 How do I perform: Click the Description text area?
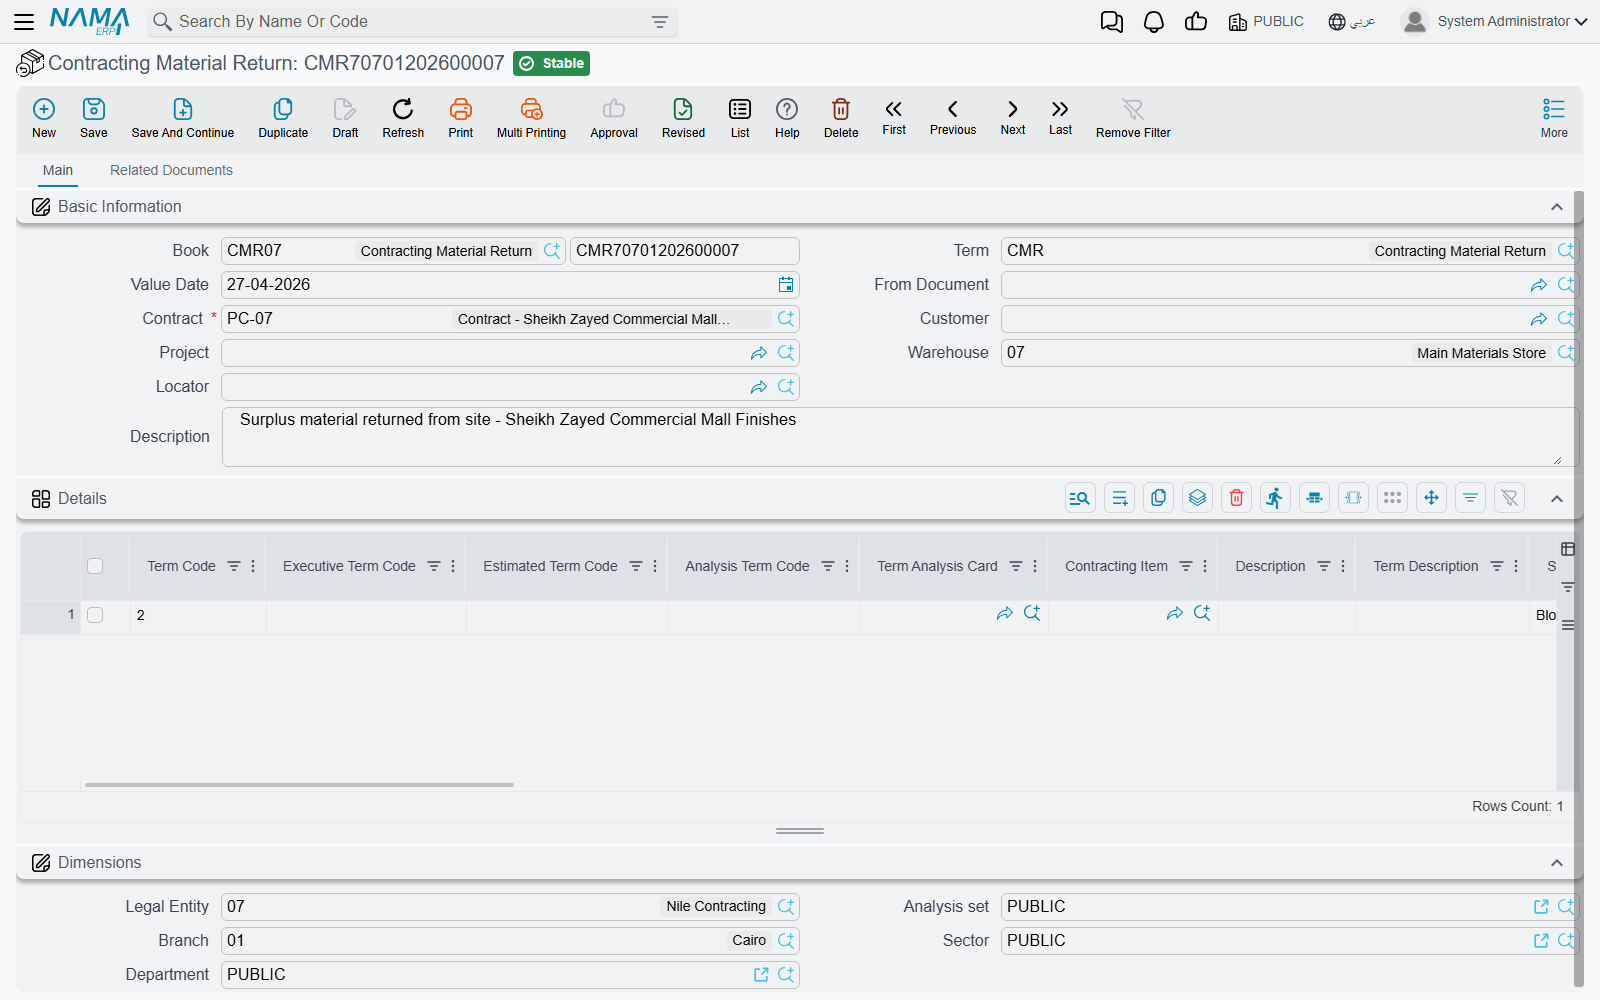(x=900, y=437)
